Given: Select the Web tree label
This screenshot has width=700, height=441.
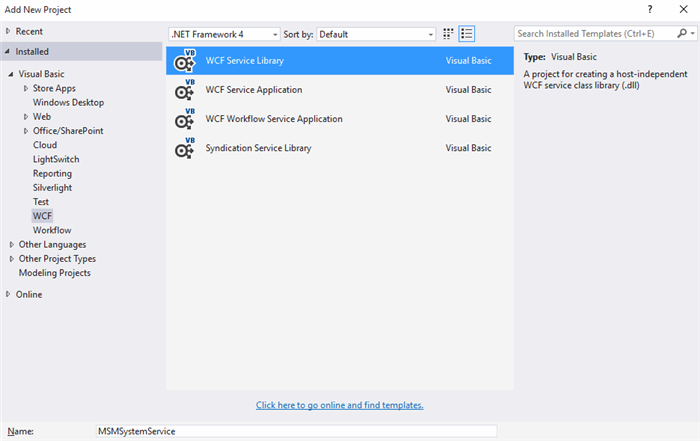Looking at the screenshot, I should pos(42,117).
